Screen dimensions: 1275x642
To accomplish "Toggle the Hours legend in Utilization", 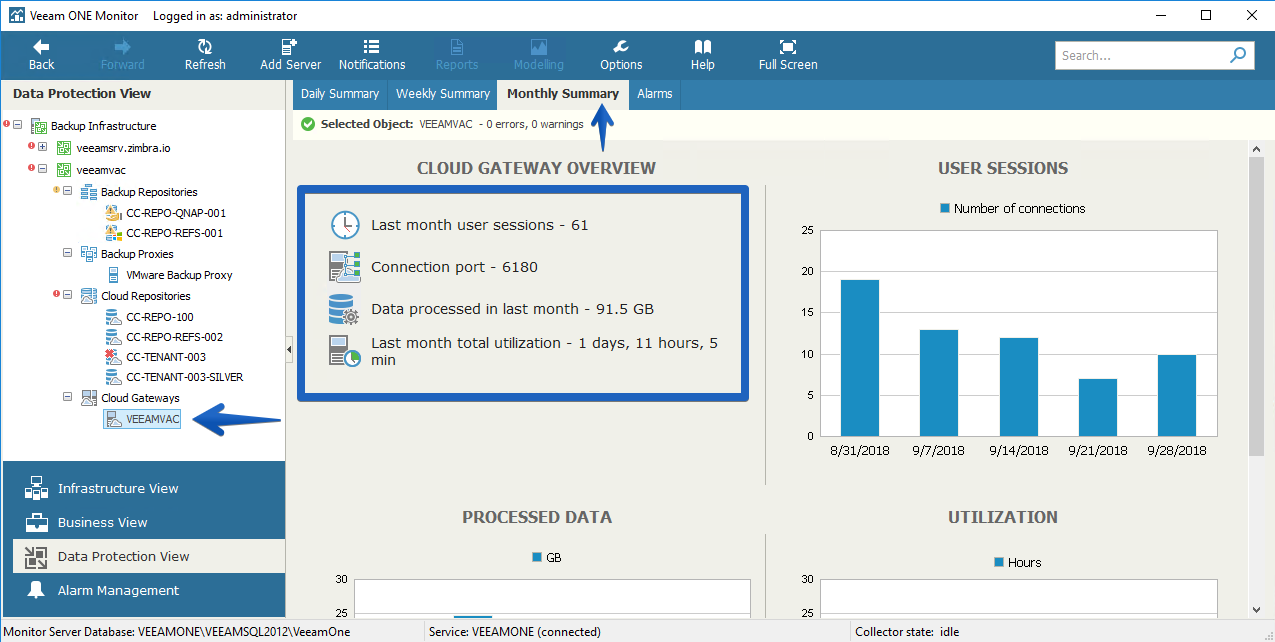I will pyautogui.click(x=999, y=562).
